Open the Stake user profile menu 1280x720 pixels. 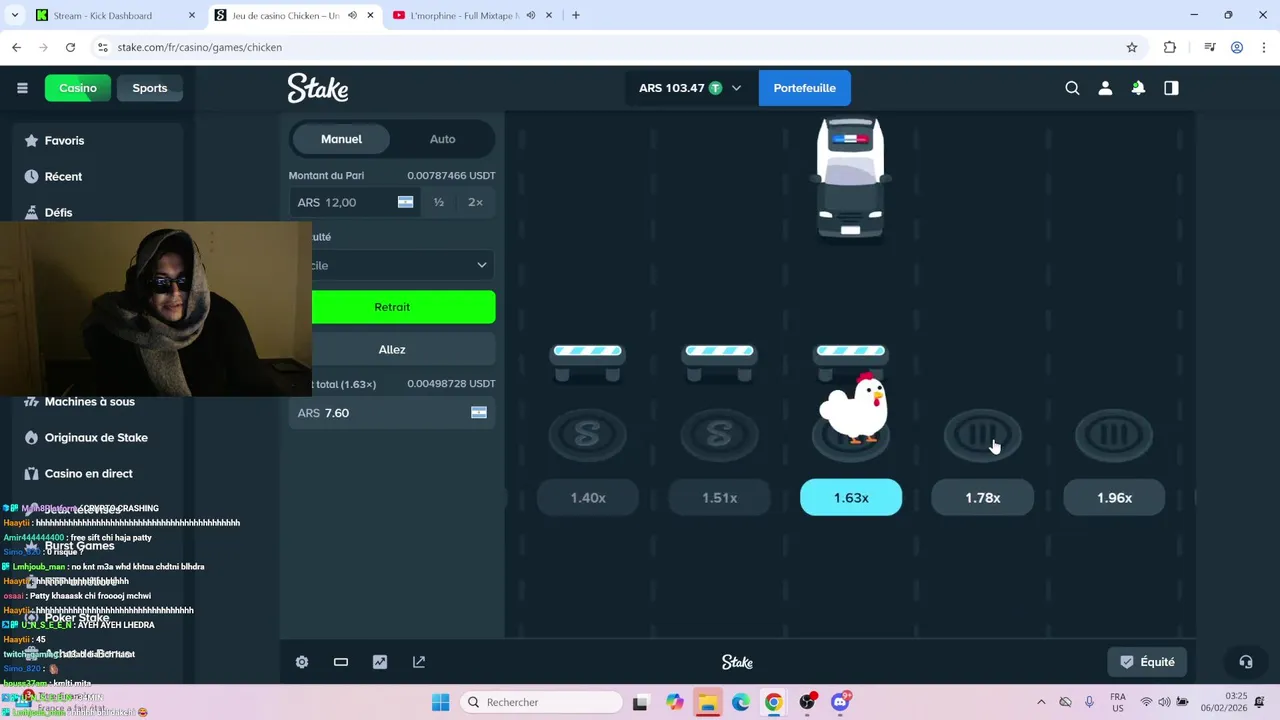pyautogui.click(x=1105, y=88)
